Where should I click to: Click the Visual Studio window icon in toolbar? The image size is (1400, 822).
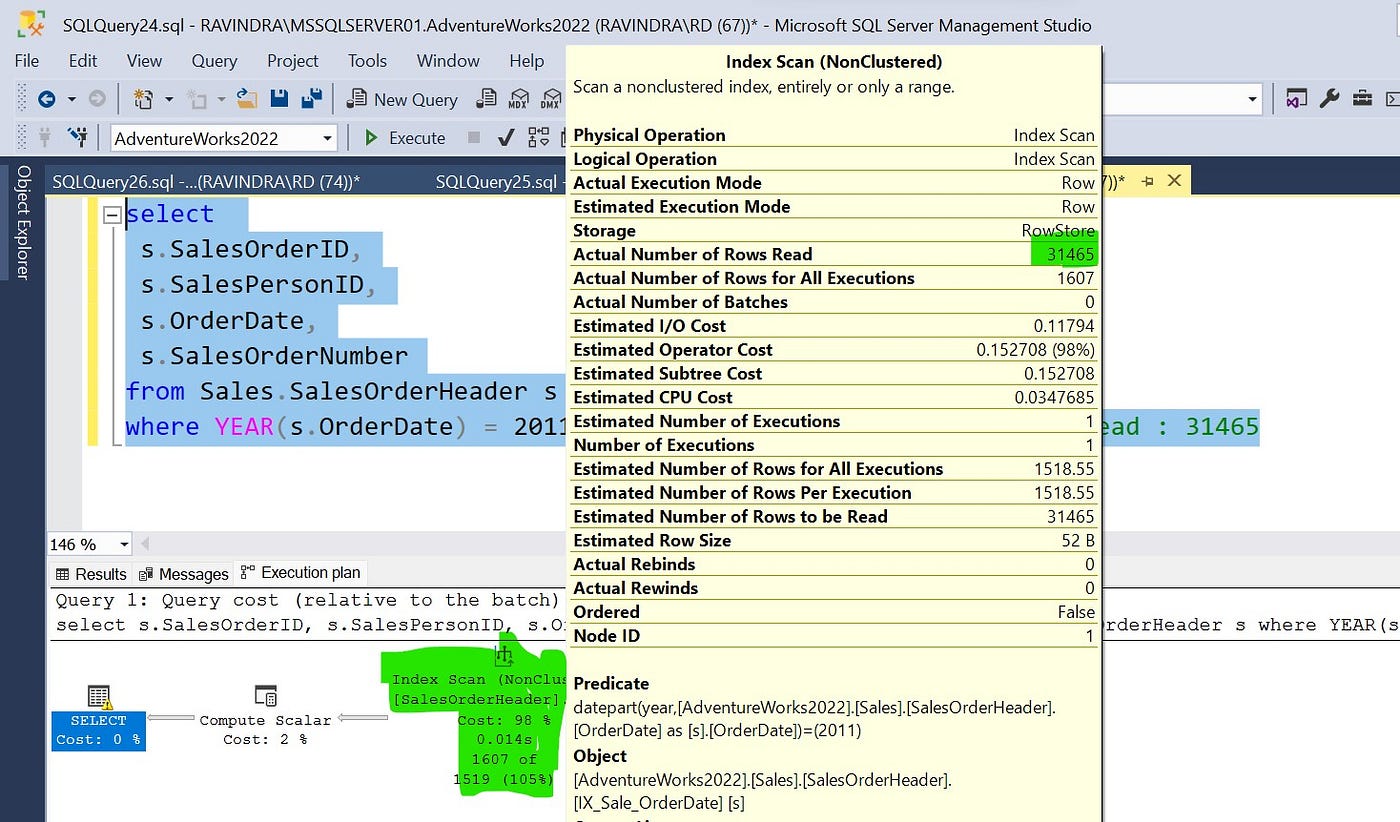[x=1297, y=99]
